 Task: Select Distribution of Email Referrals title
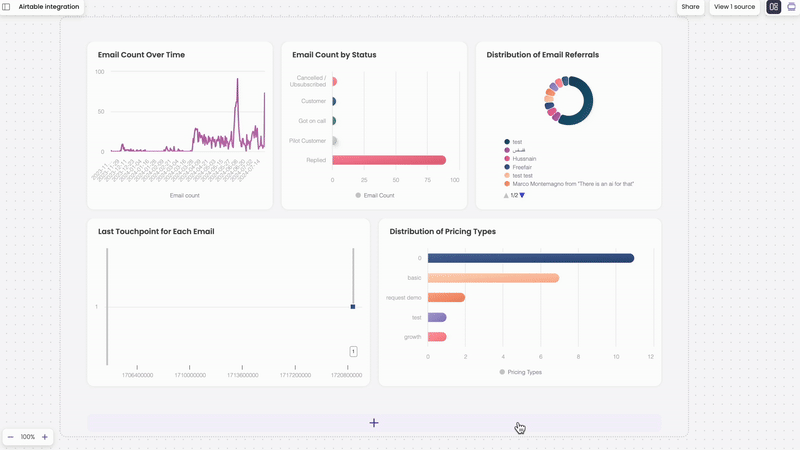click(542, 55)
